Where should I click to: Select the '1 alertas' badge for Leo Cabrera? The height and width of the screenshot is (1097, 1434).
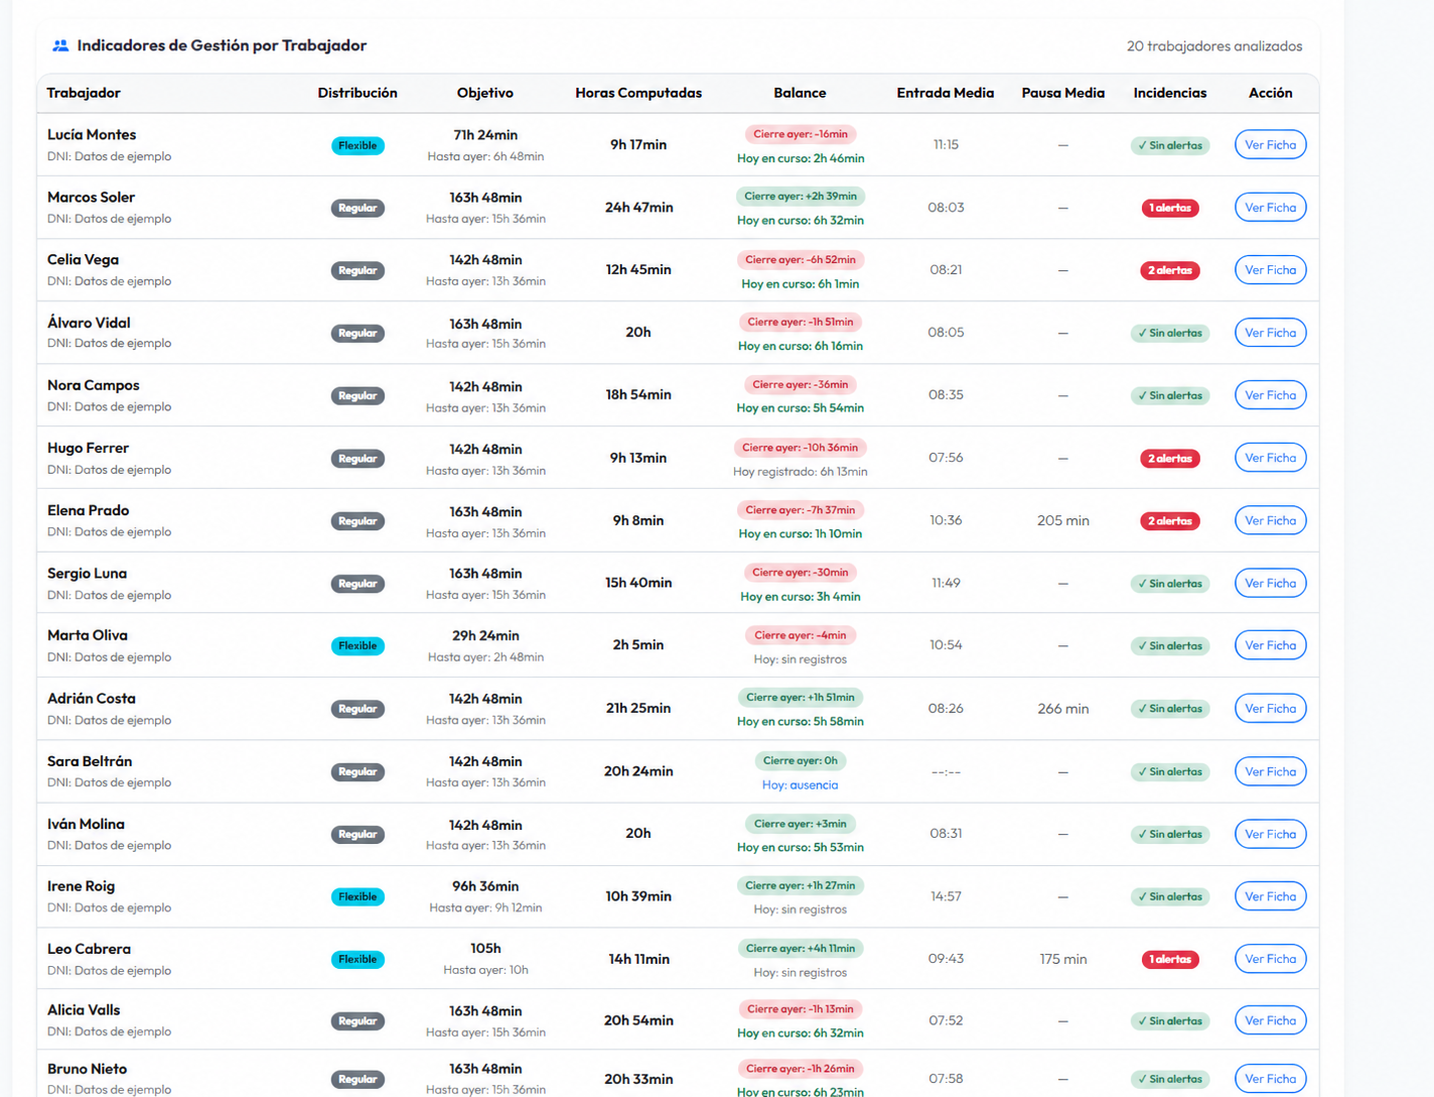pos(1170,960)
